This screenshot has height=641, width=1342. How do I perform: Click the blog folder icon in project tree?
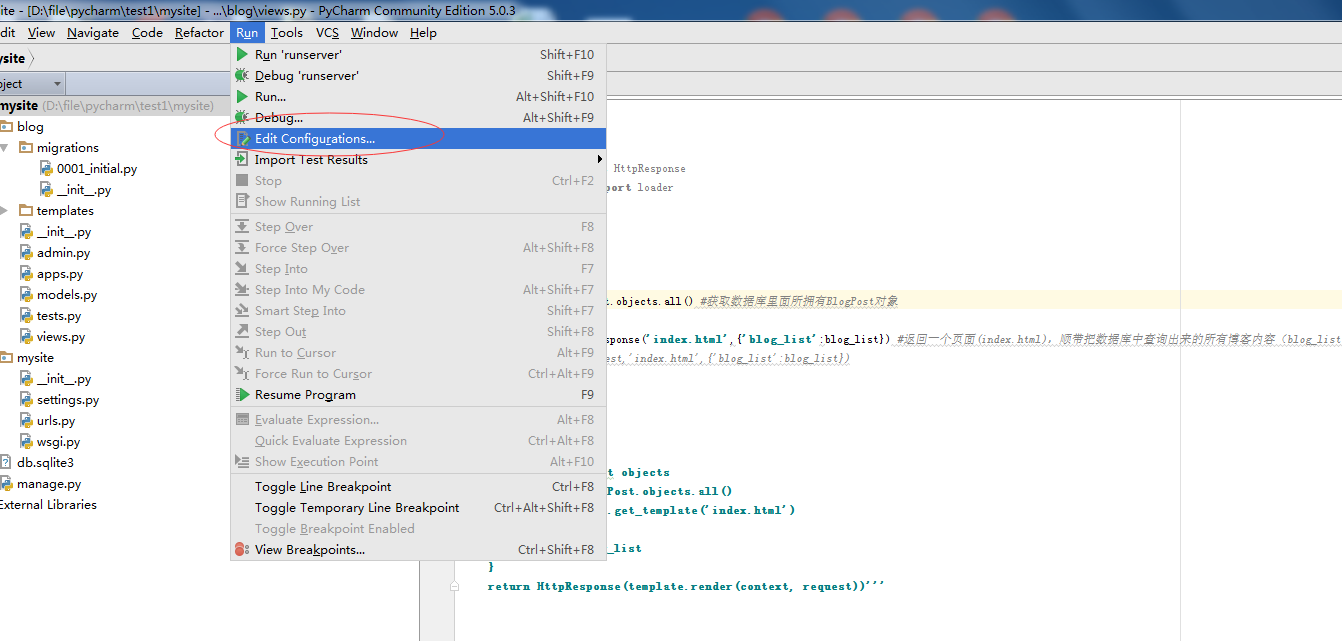click(6, 127)
